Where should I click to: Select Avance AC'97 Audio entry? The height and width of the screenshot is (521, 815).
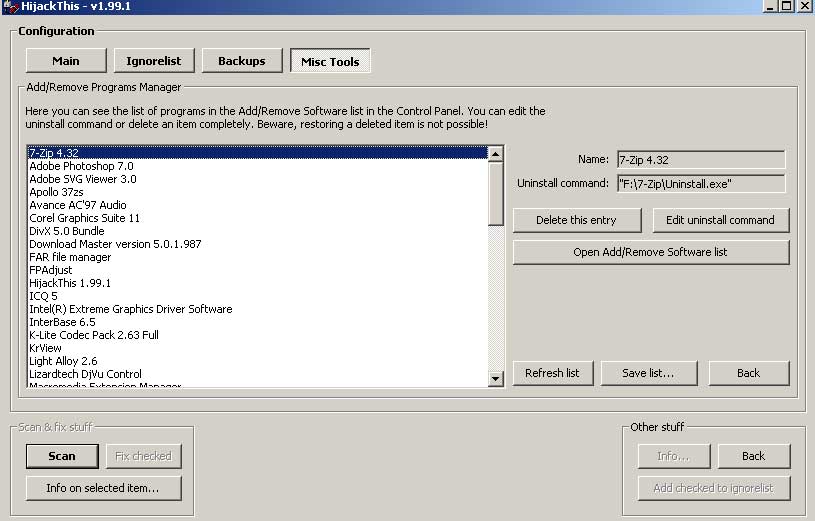[x=258, y=205]
